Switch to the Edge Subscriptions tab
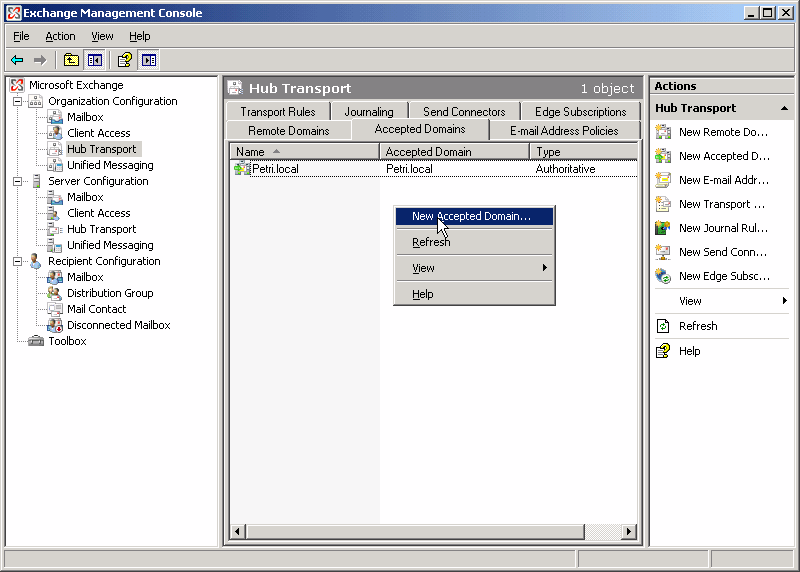Screen dimensions: 800x572 coord(581,112)
